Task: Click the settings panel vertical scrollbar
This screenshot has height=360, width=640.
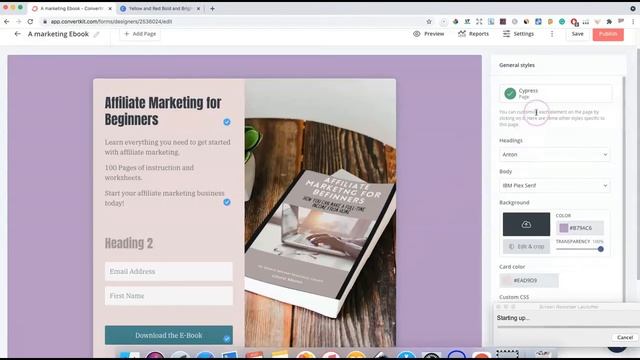Action: [x=624, y=188]
